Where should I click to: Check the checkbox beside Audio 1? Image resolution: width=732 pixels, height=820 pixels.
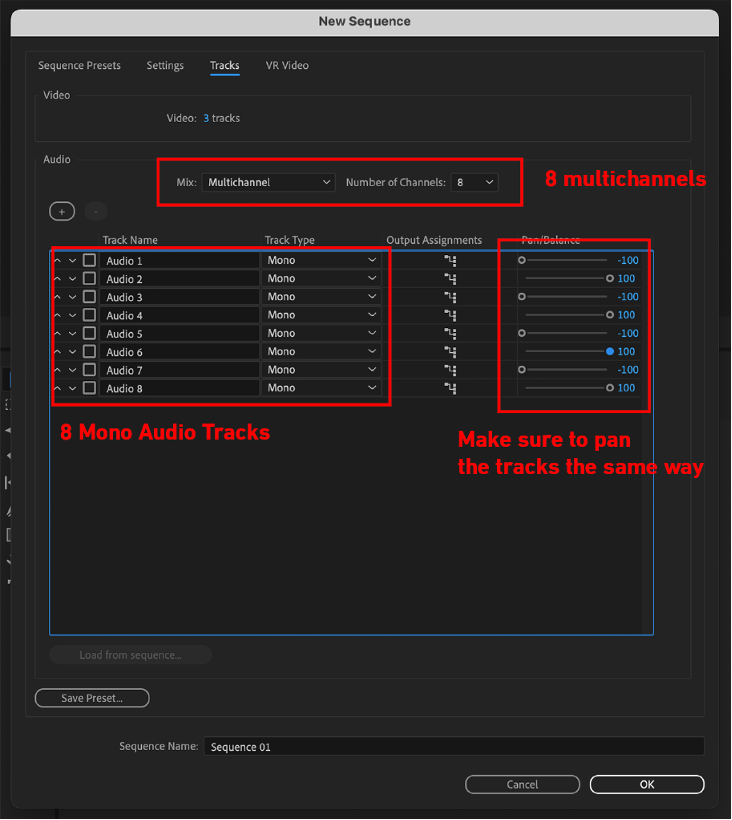click(x=89, y=261)
